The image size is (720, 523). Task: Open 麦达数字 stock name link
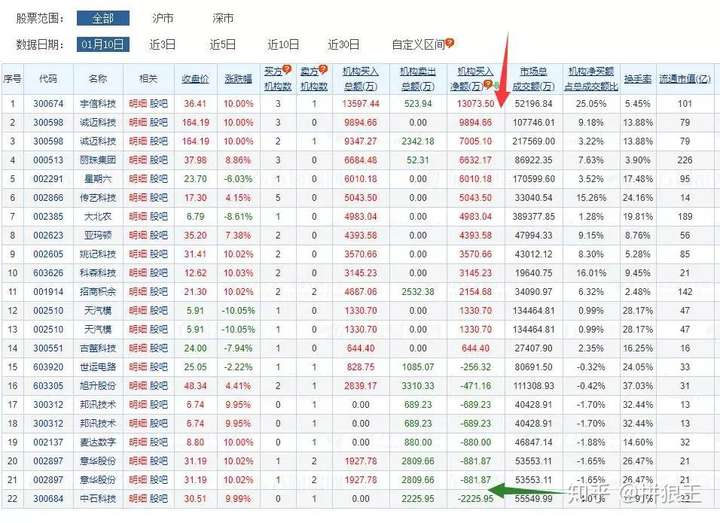point(98,443)
